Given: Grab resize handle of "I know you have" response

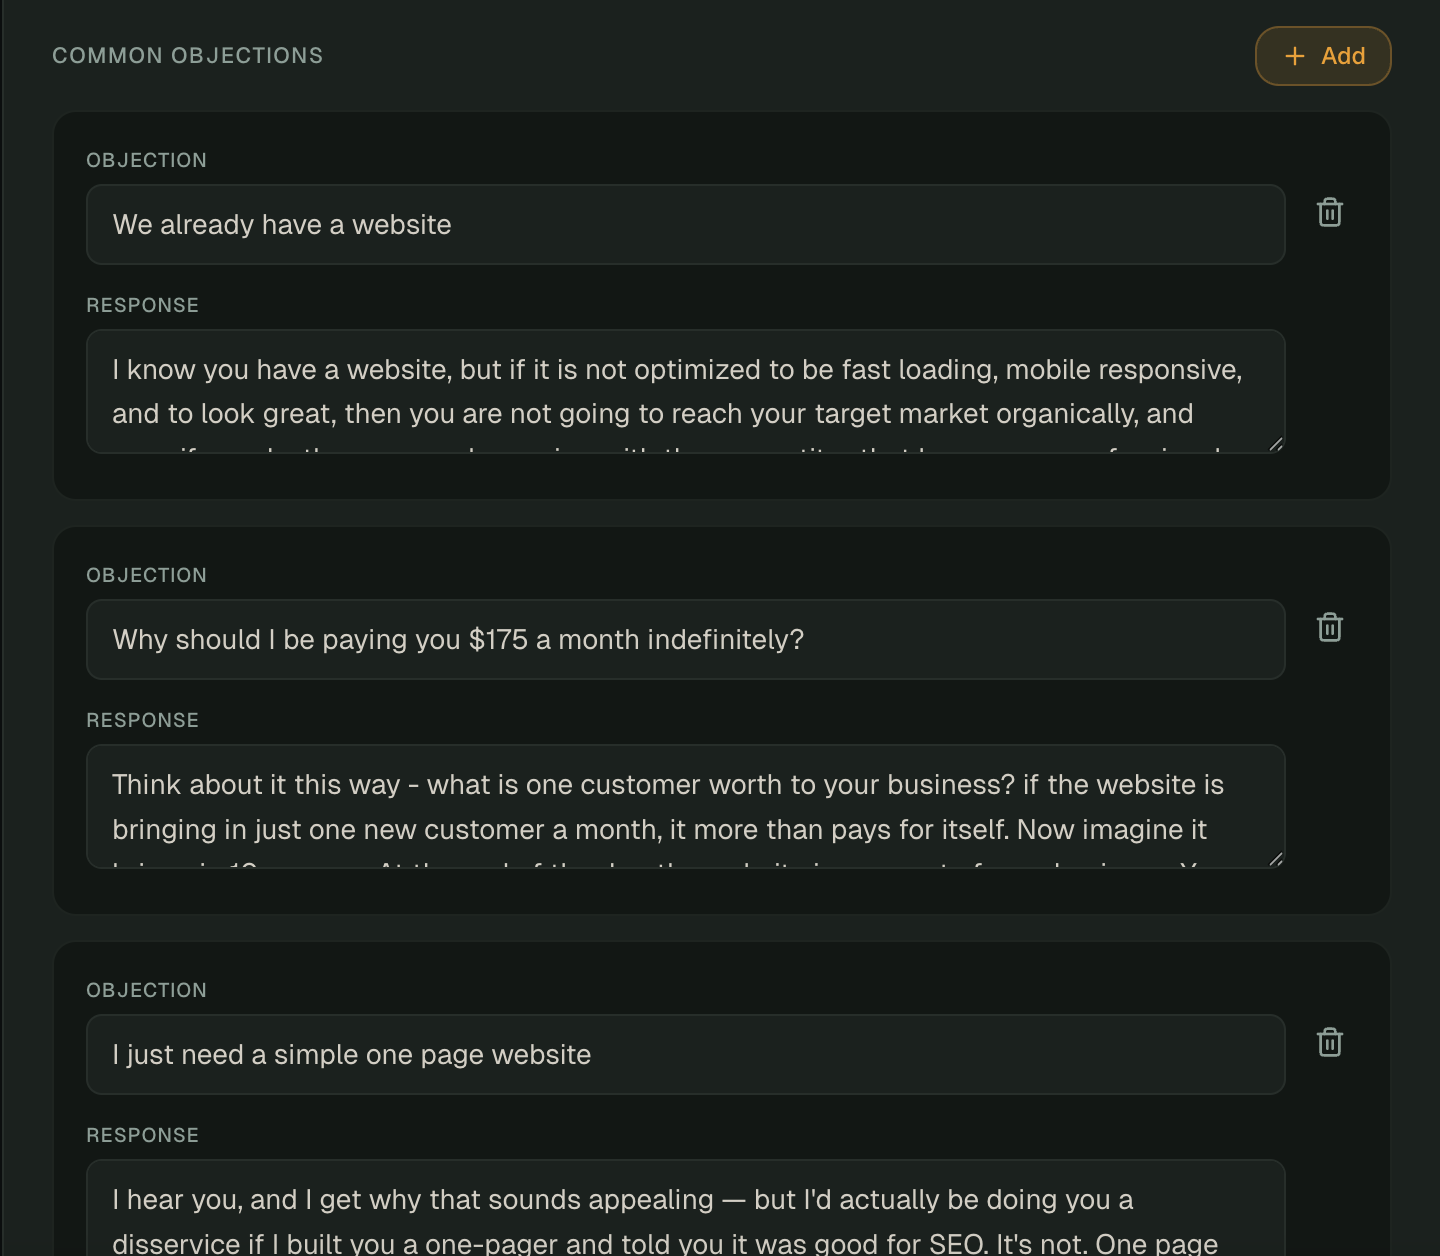Looking at the screenshot, I should pyautogui.click(x=1276, y=445).
